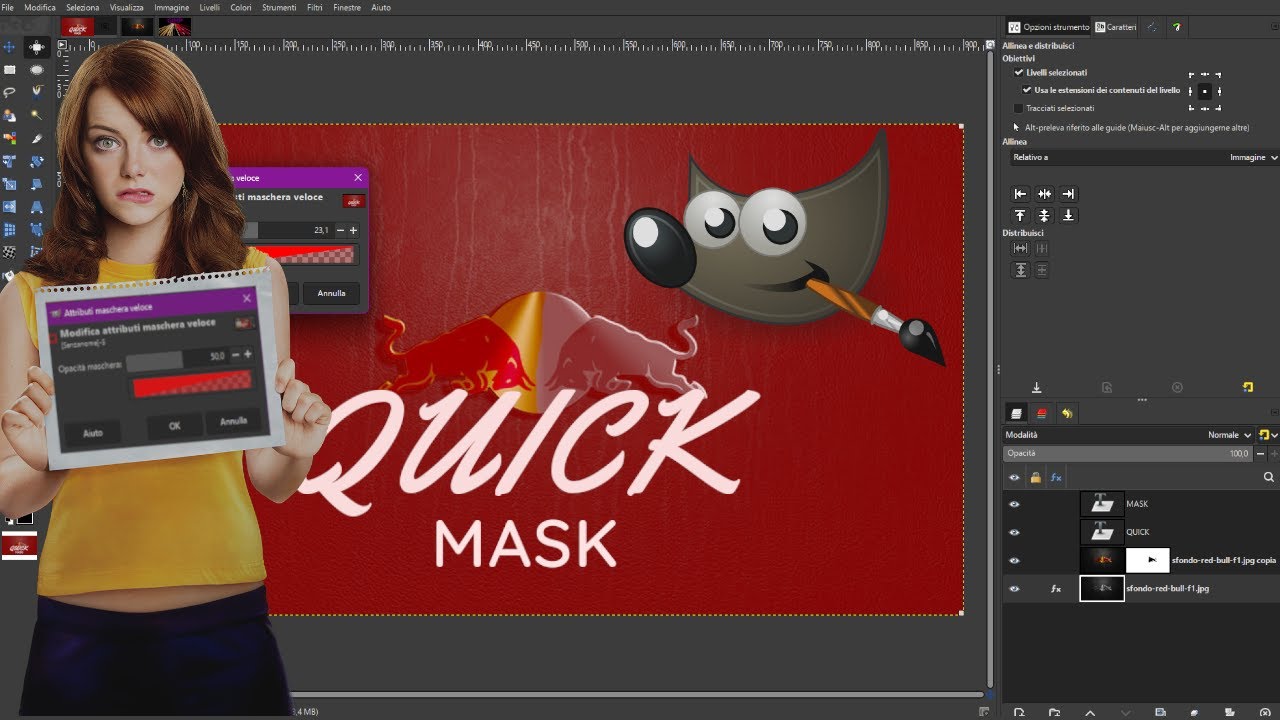
Task: Select road lights image tab thumbnail
Action: pyautogui.click(x=174, y=27)
